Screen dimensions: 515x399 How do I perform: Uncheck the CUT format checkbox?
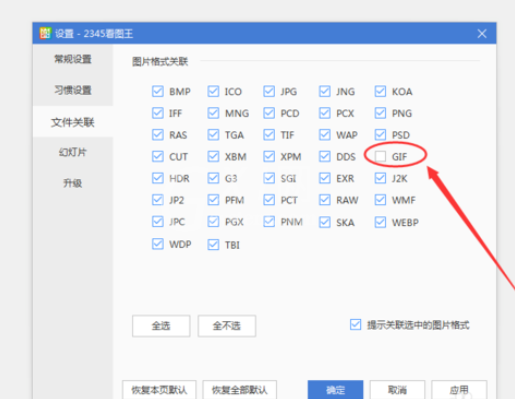tap(158, 156)
